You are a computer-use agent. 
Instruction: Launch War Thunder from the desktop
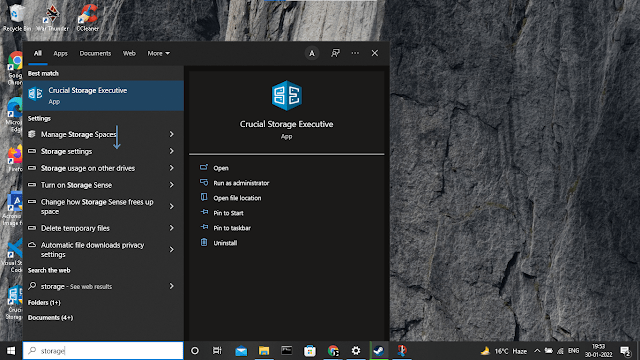(x=52, y=17)
